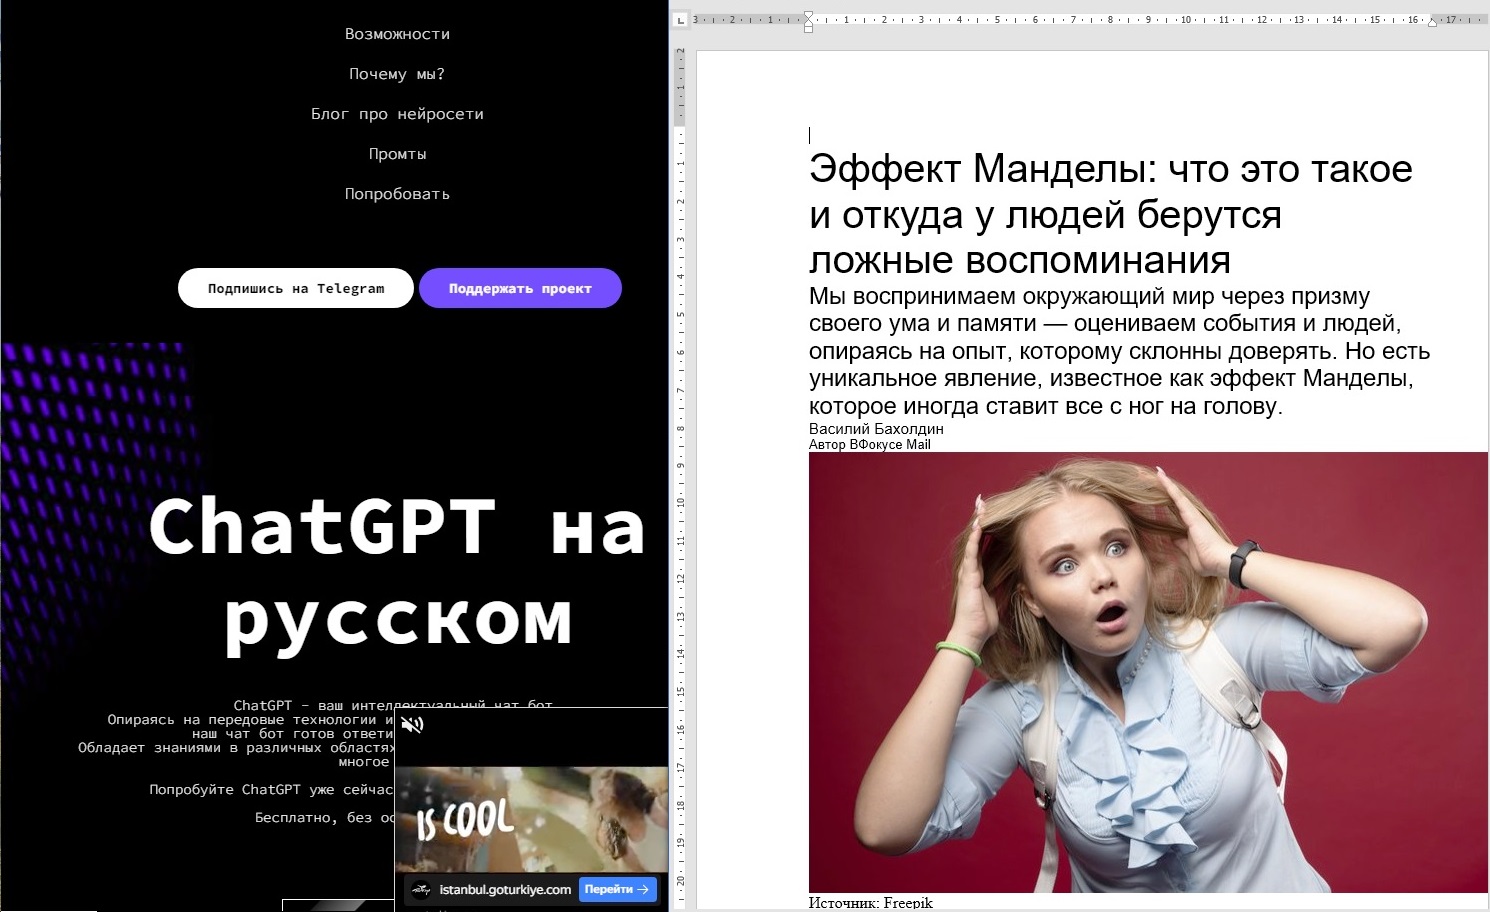Select the Попробовать nav link
The width and height of the screenshot is (1490, 912).
pos(397,194)
